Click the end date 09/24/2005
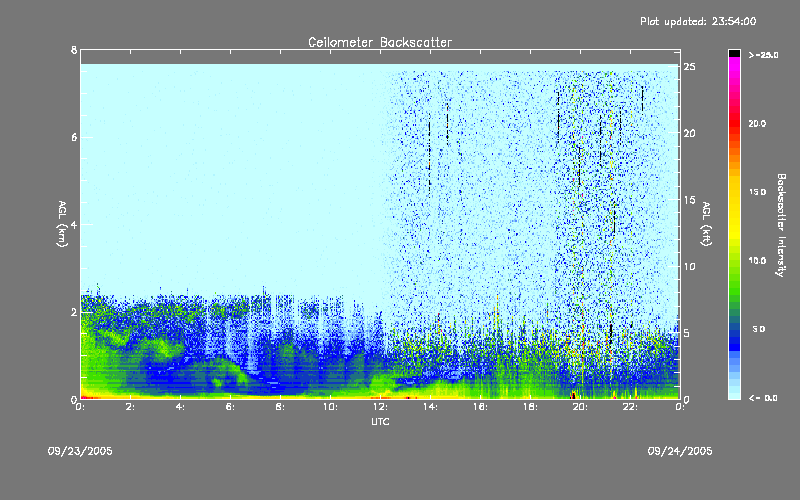 (x=680, y=451)
